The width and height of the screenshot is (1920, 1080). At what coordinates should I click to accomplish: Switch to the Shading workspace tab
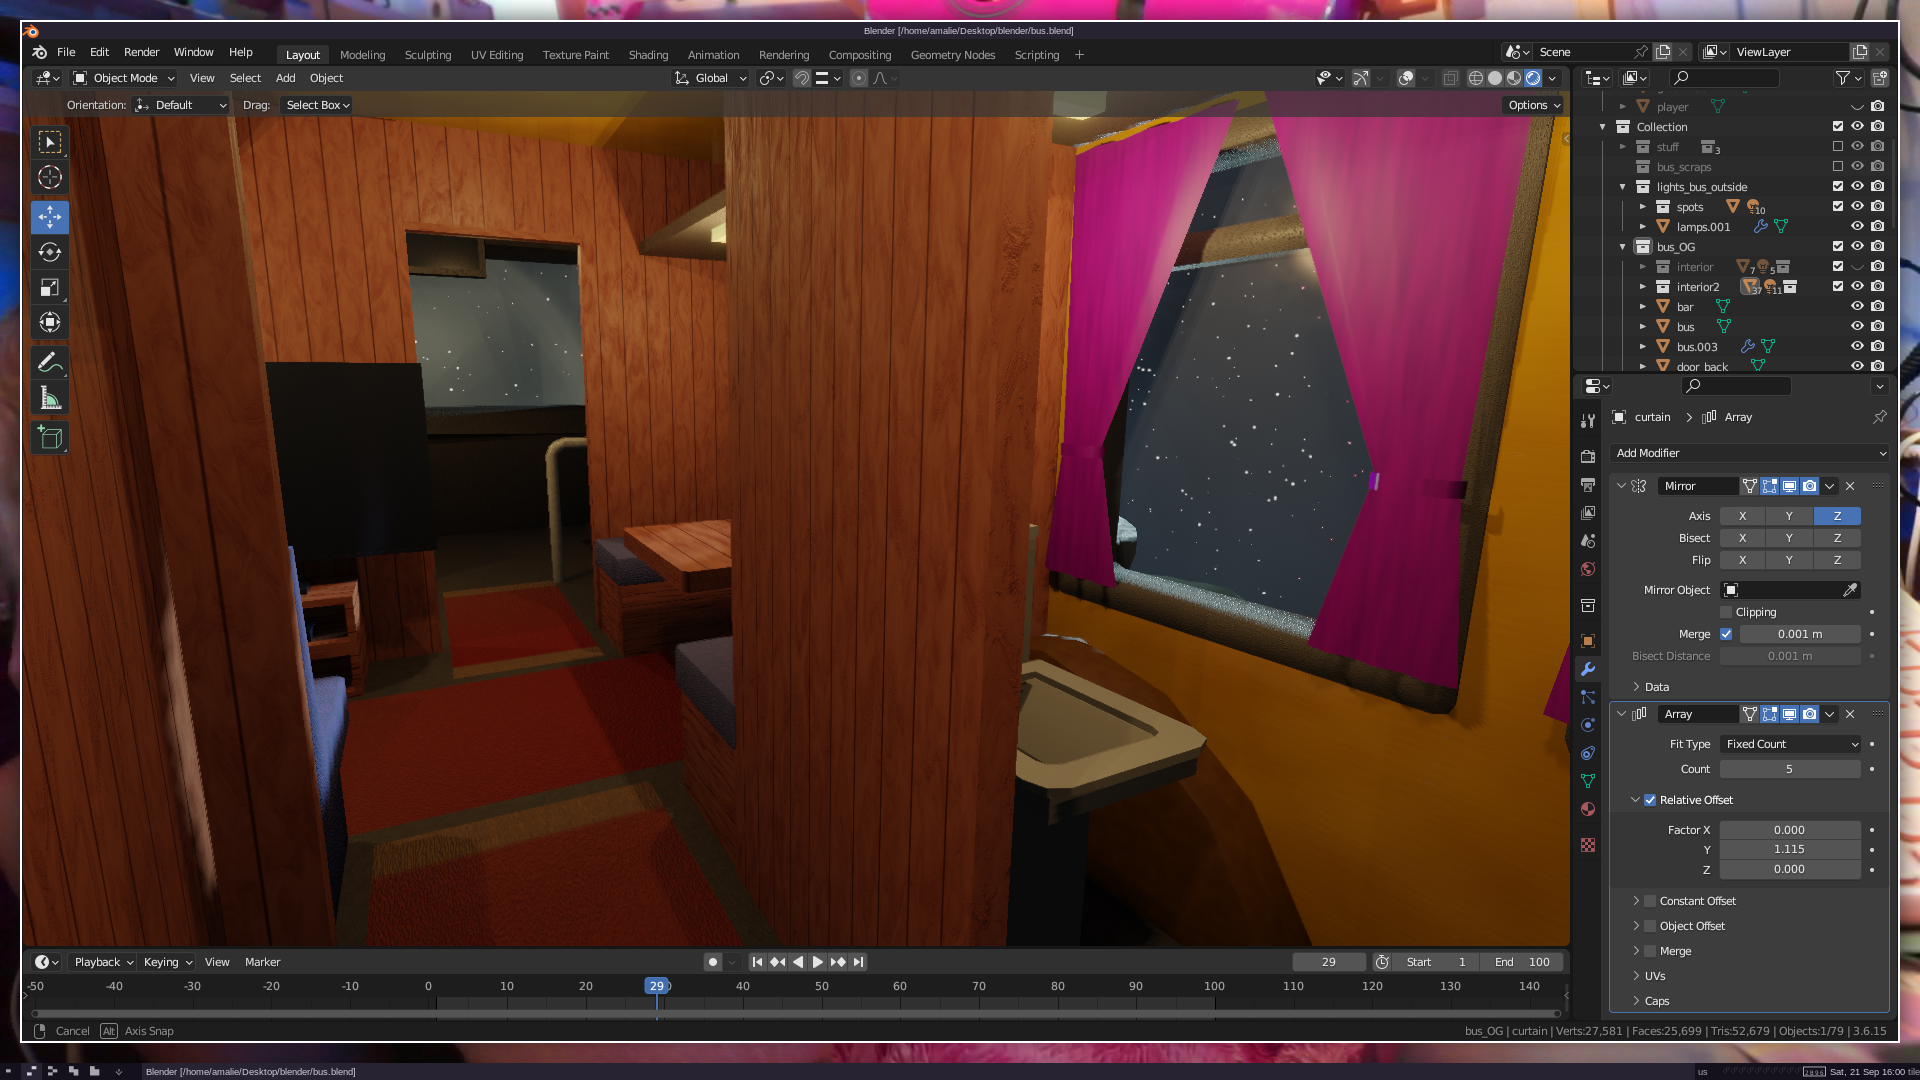coord(648,55)
